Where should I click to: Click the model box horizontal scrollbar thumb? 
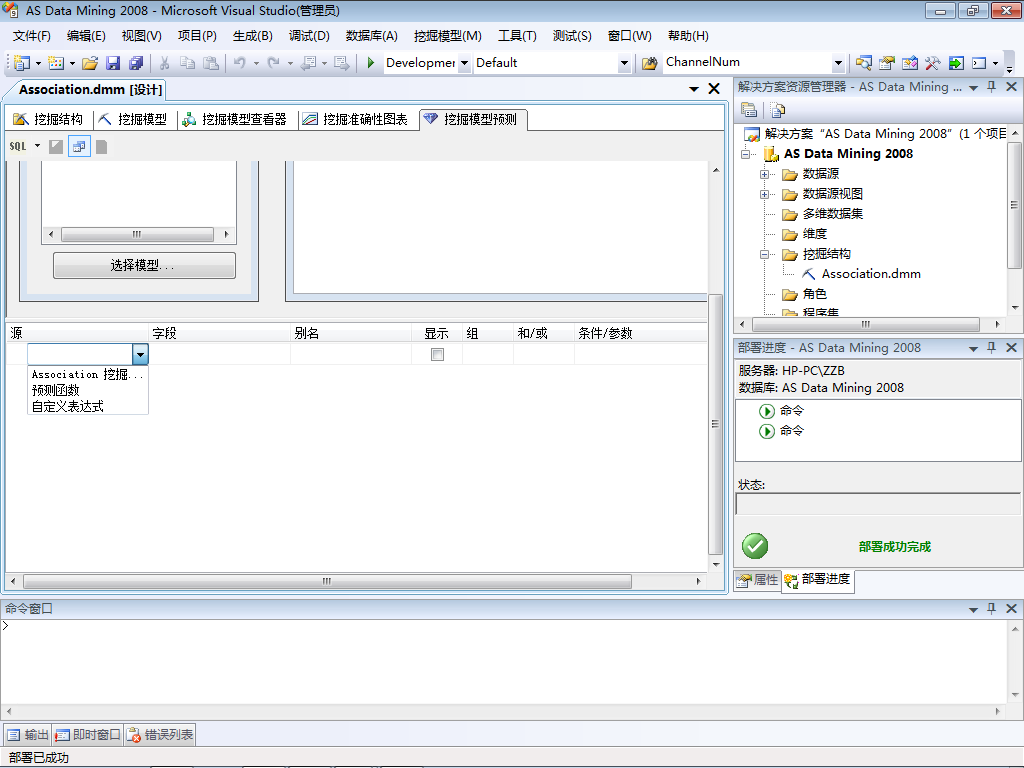[x=137, y=234]
